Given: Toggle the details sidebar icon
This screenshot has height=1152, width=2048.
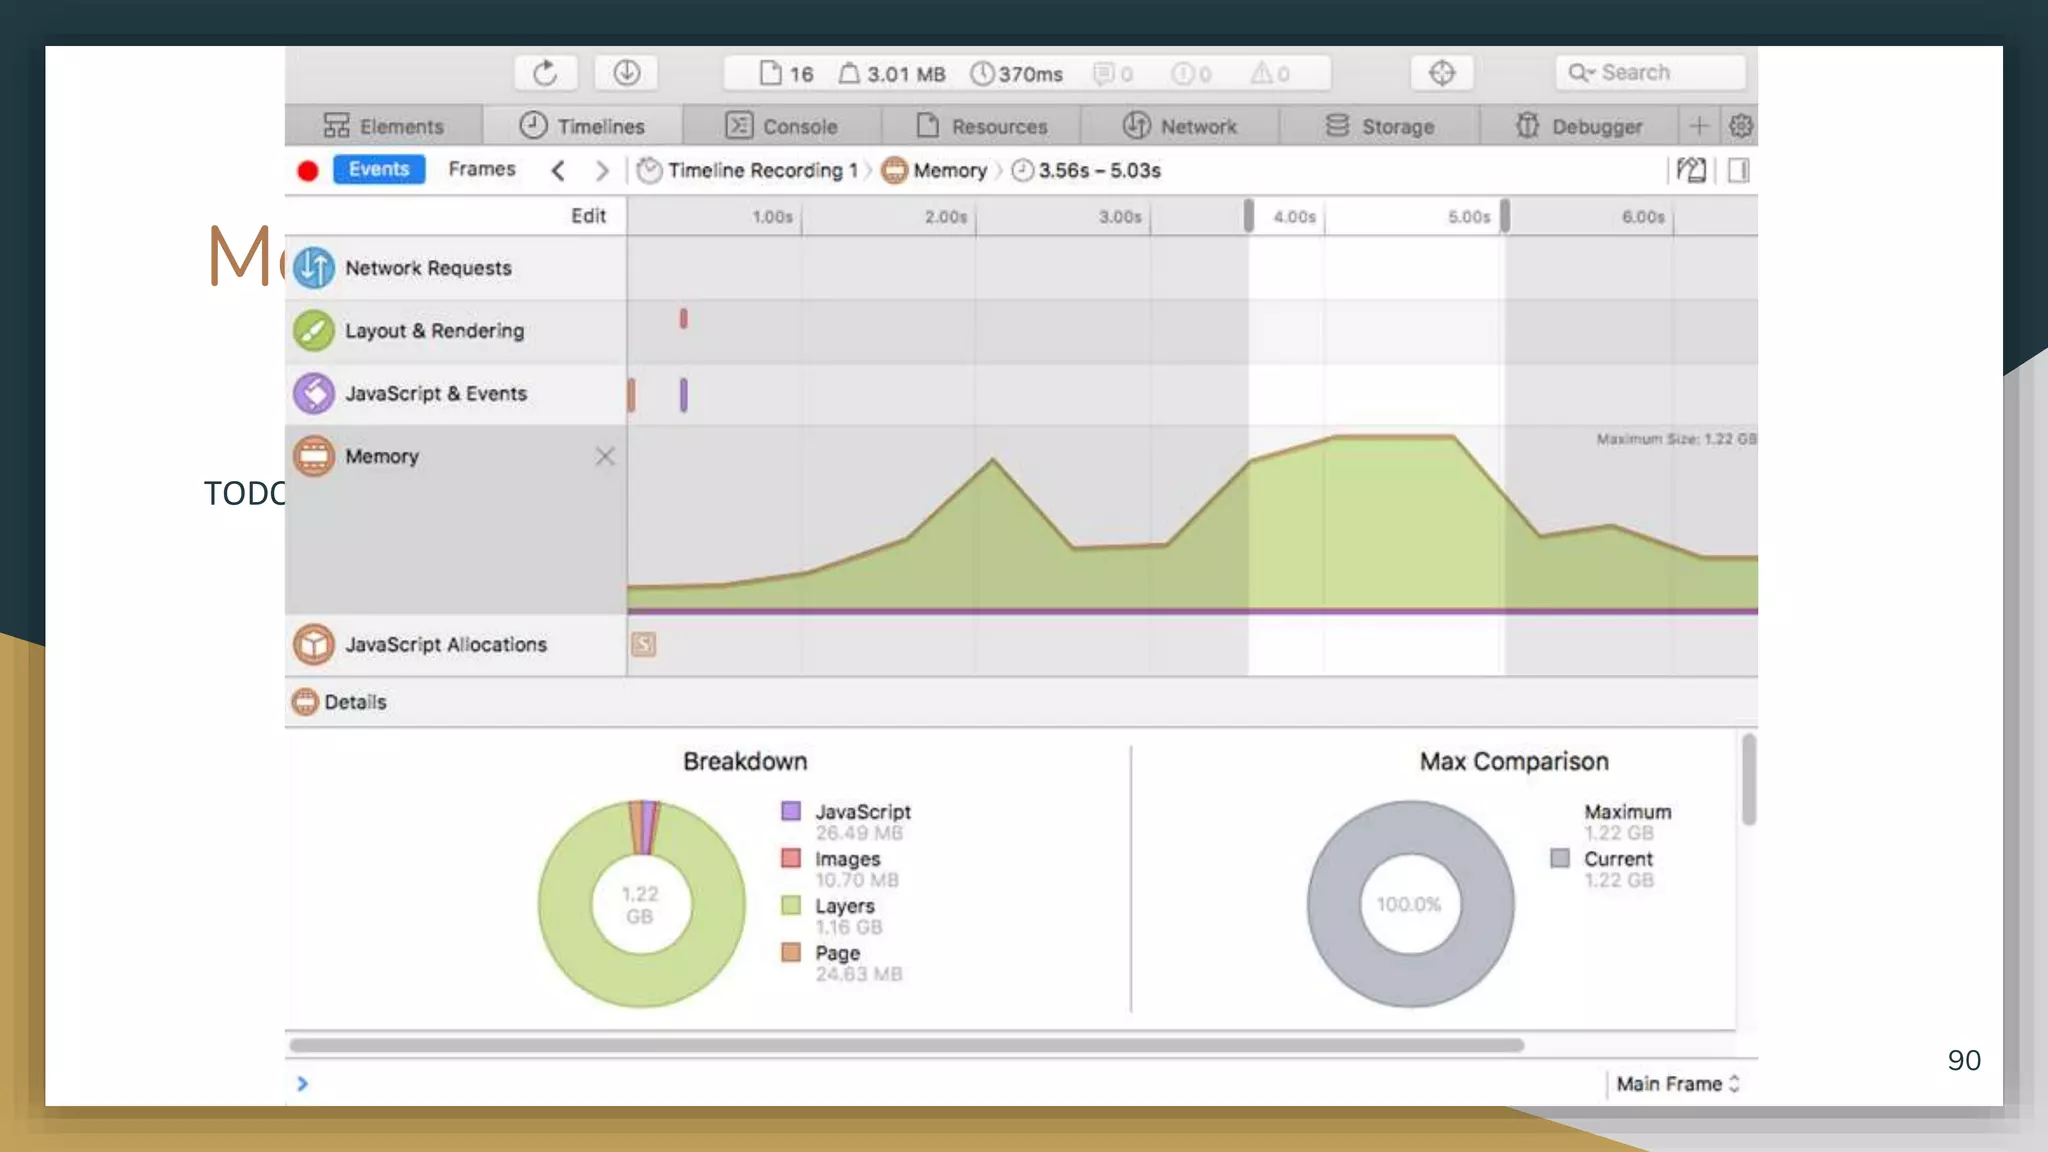Looking at the screenshot, I should point(1738,171).
